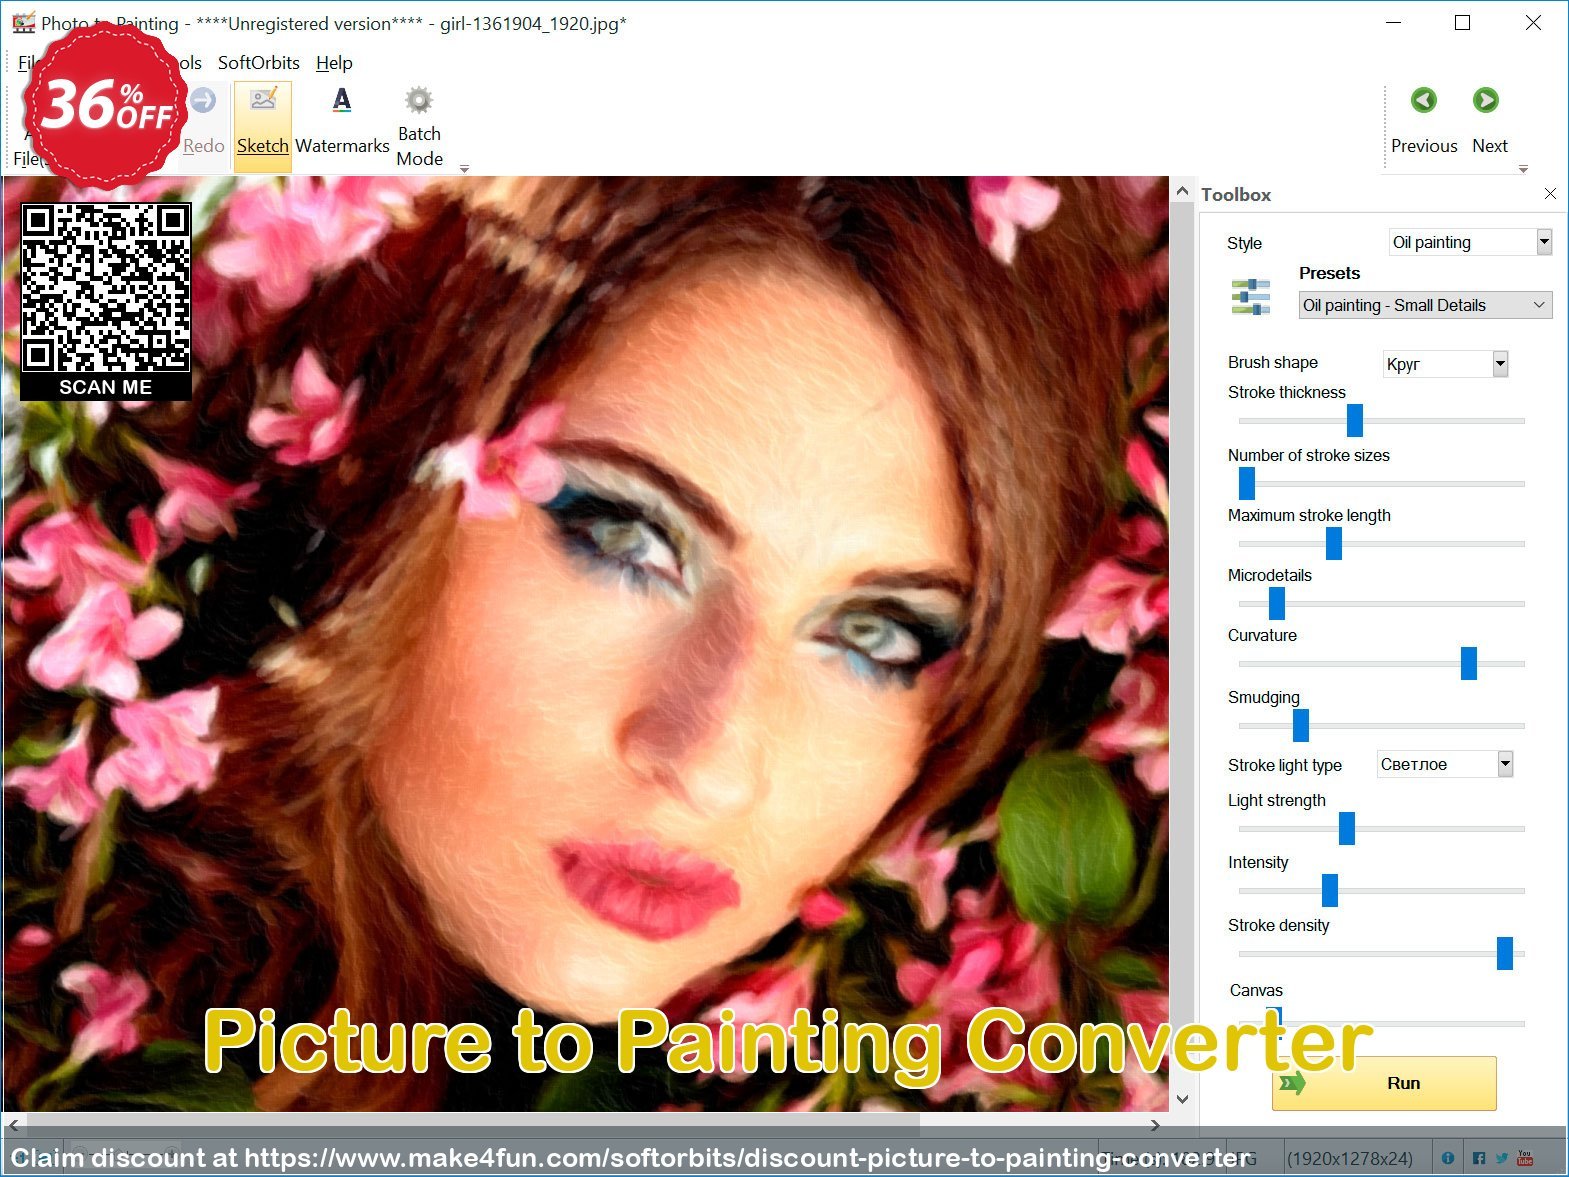Click the Stroke density slider handle
The width and height of the screenshot is (1569, 1177).
(x=1505, y=953)
